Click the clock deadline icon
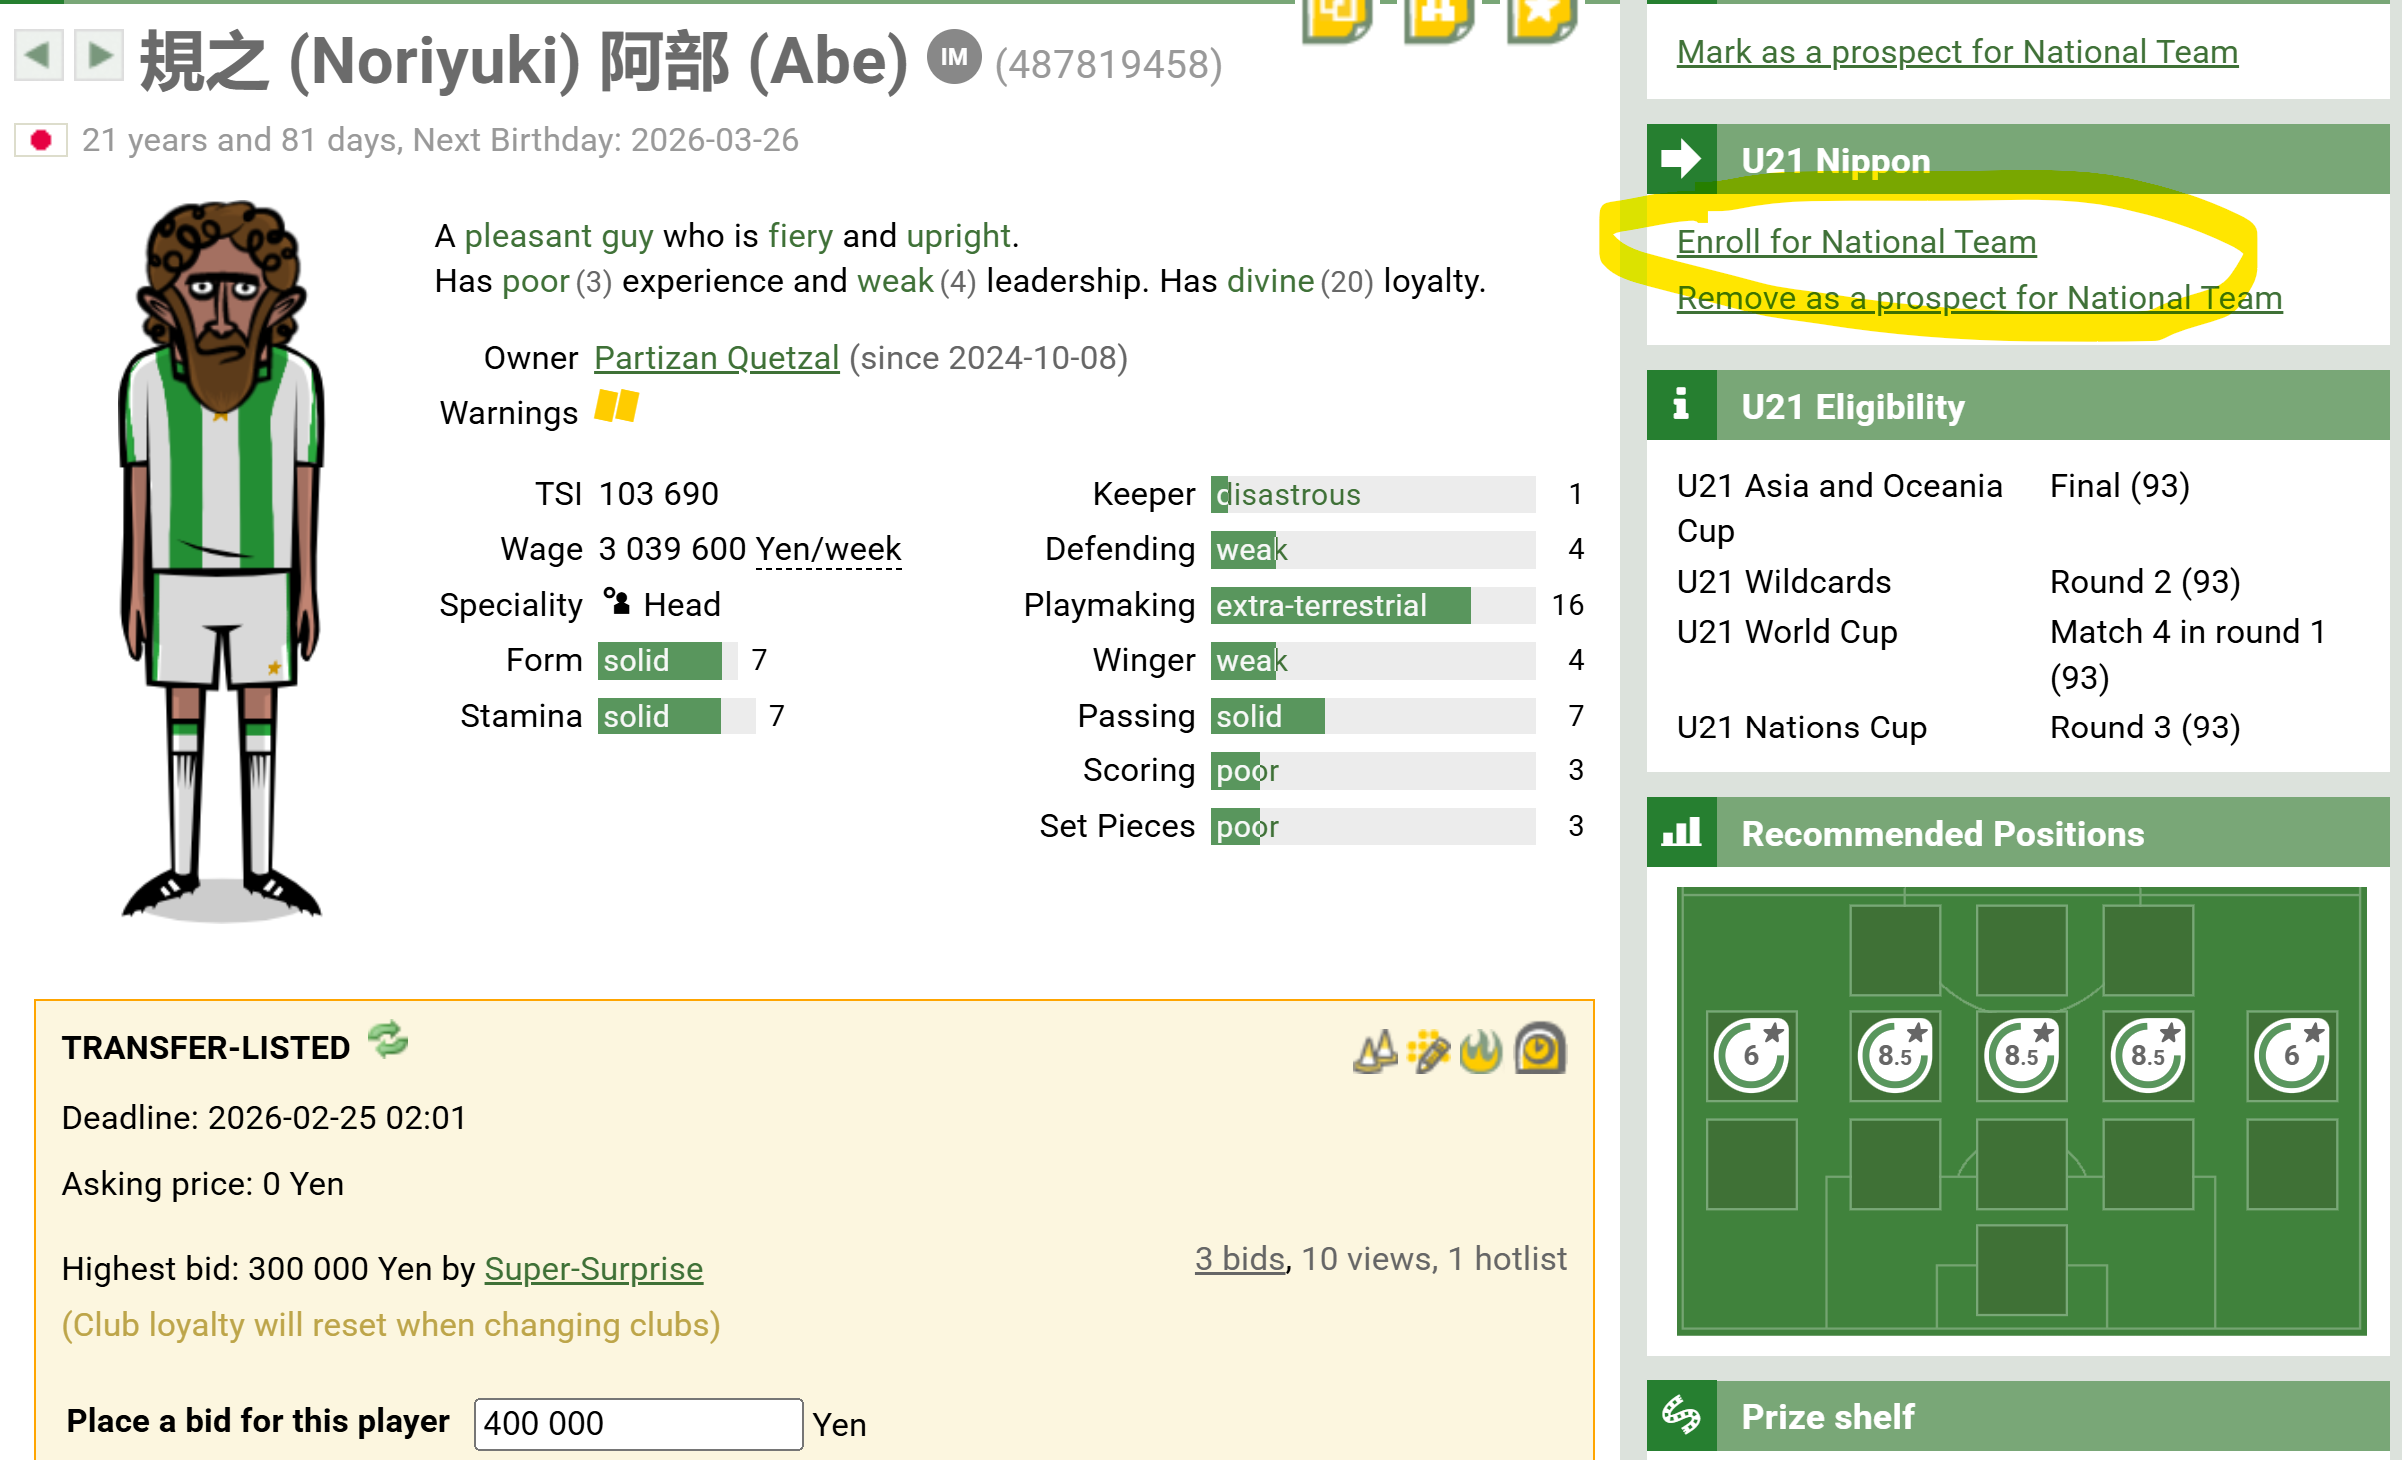Image resolution: width=2402 pixels, height=1460 pixels. [x=1539, y=1049]
